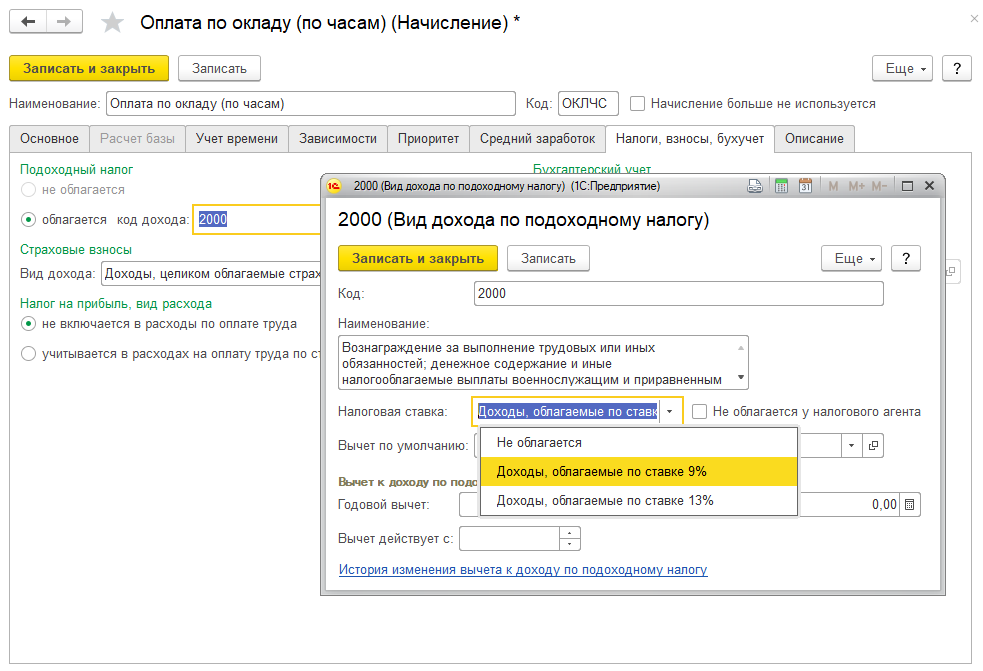The height and width of the screenshot is (671, 983).
Task: Click the help question mark in dialog
Action: (905, 258)
